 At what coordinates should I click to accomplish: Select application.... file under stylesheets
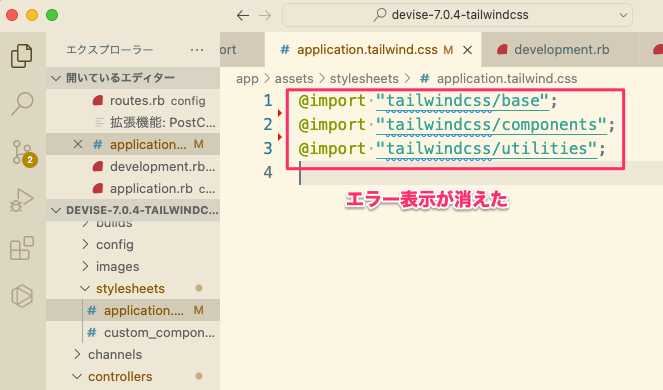pyautogui.click(x=133, y=310)
